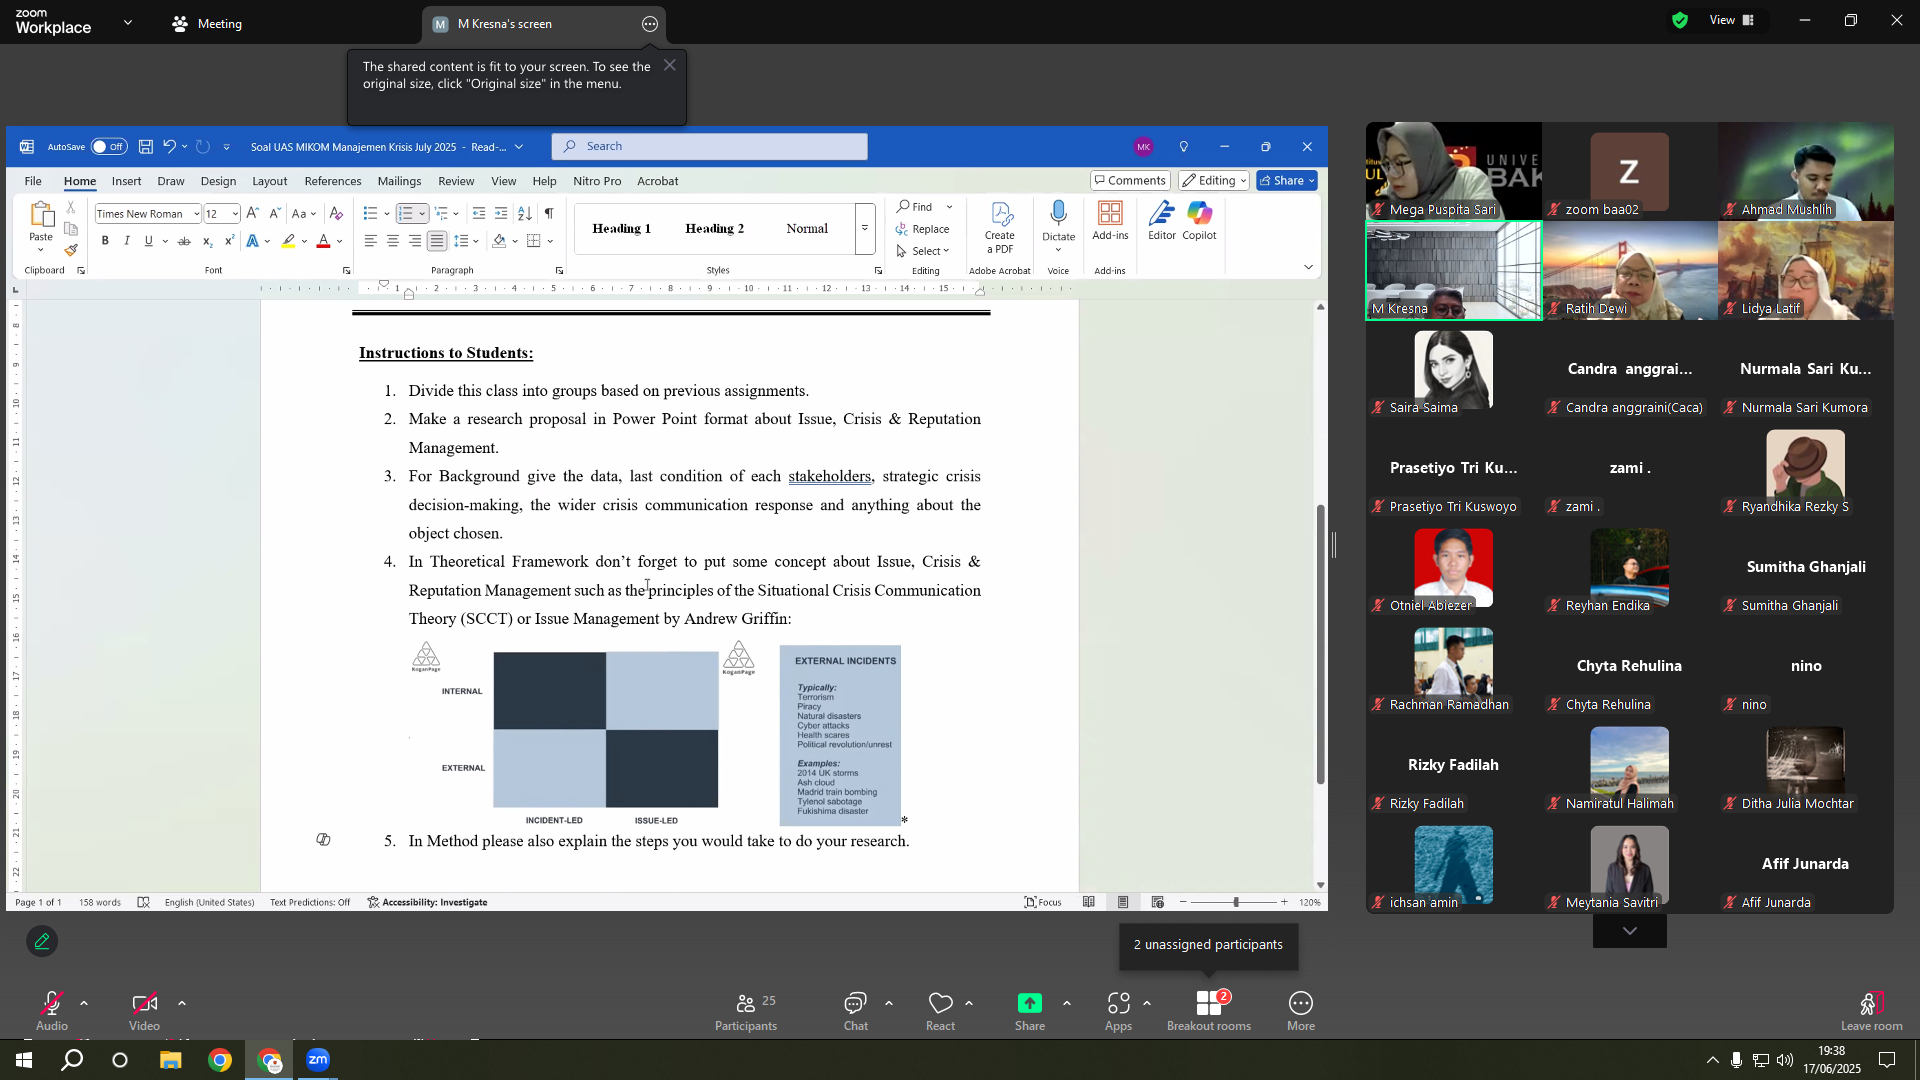Viewport: 1920px width, 1080px height.
Task: Click the Word zoom slider handle
Action: tap(1236, 902)
